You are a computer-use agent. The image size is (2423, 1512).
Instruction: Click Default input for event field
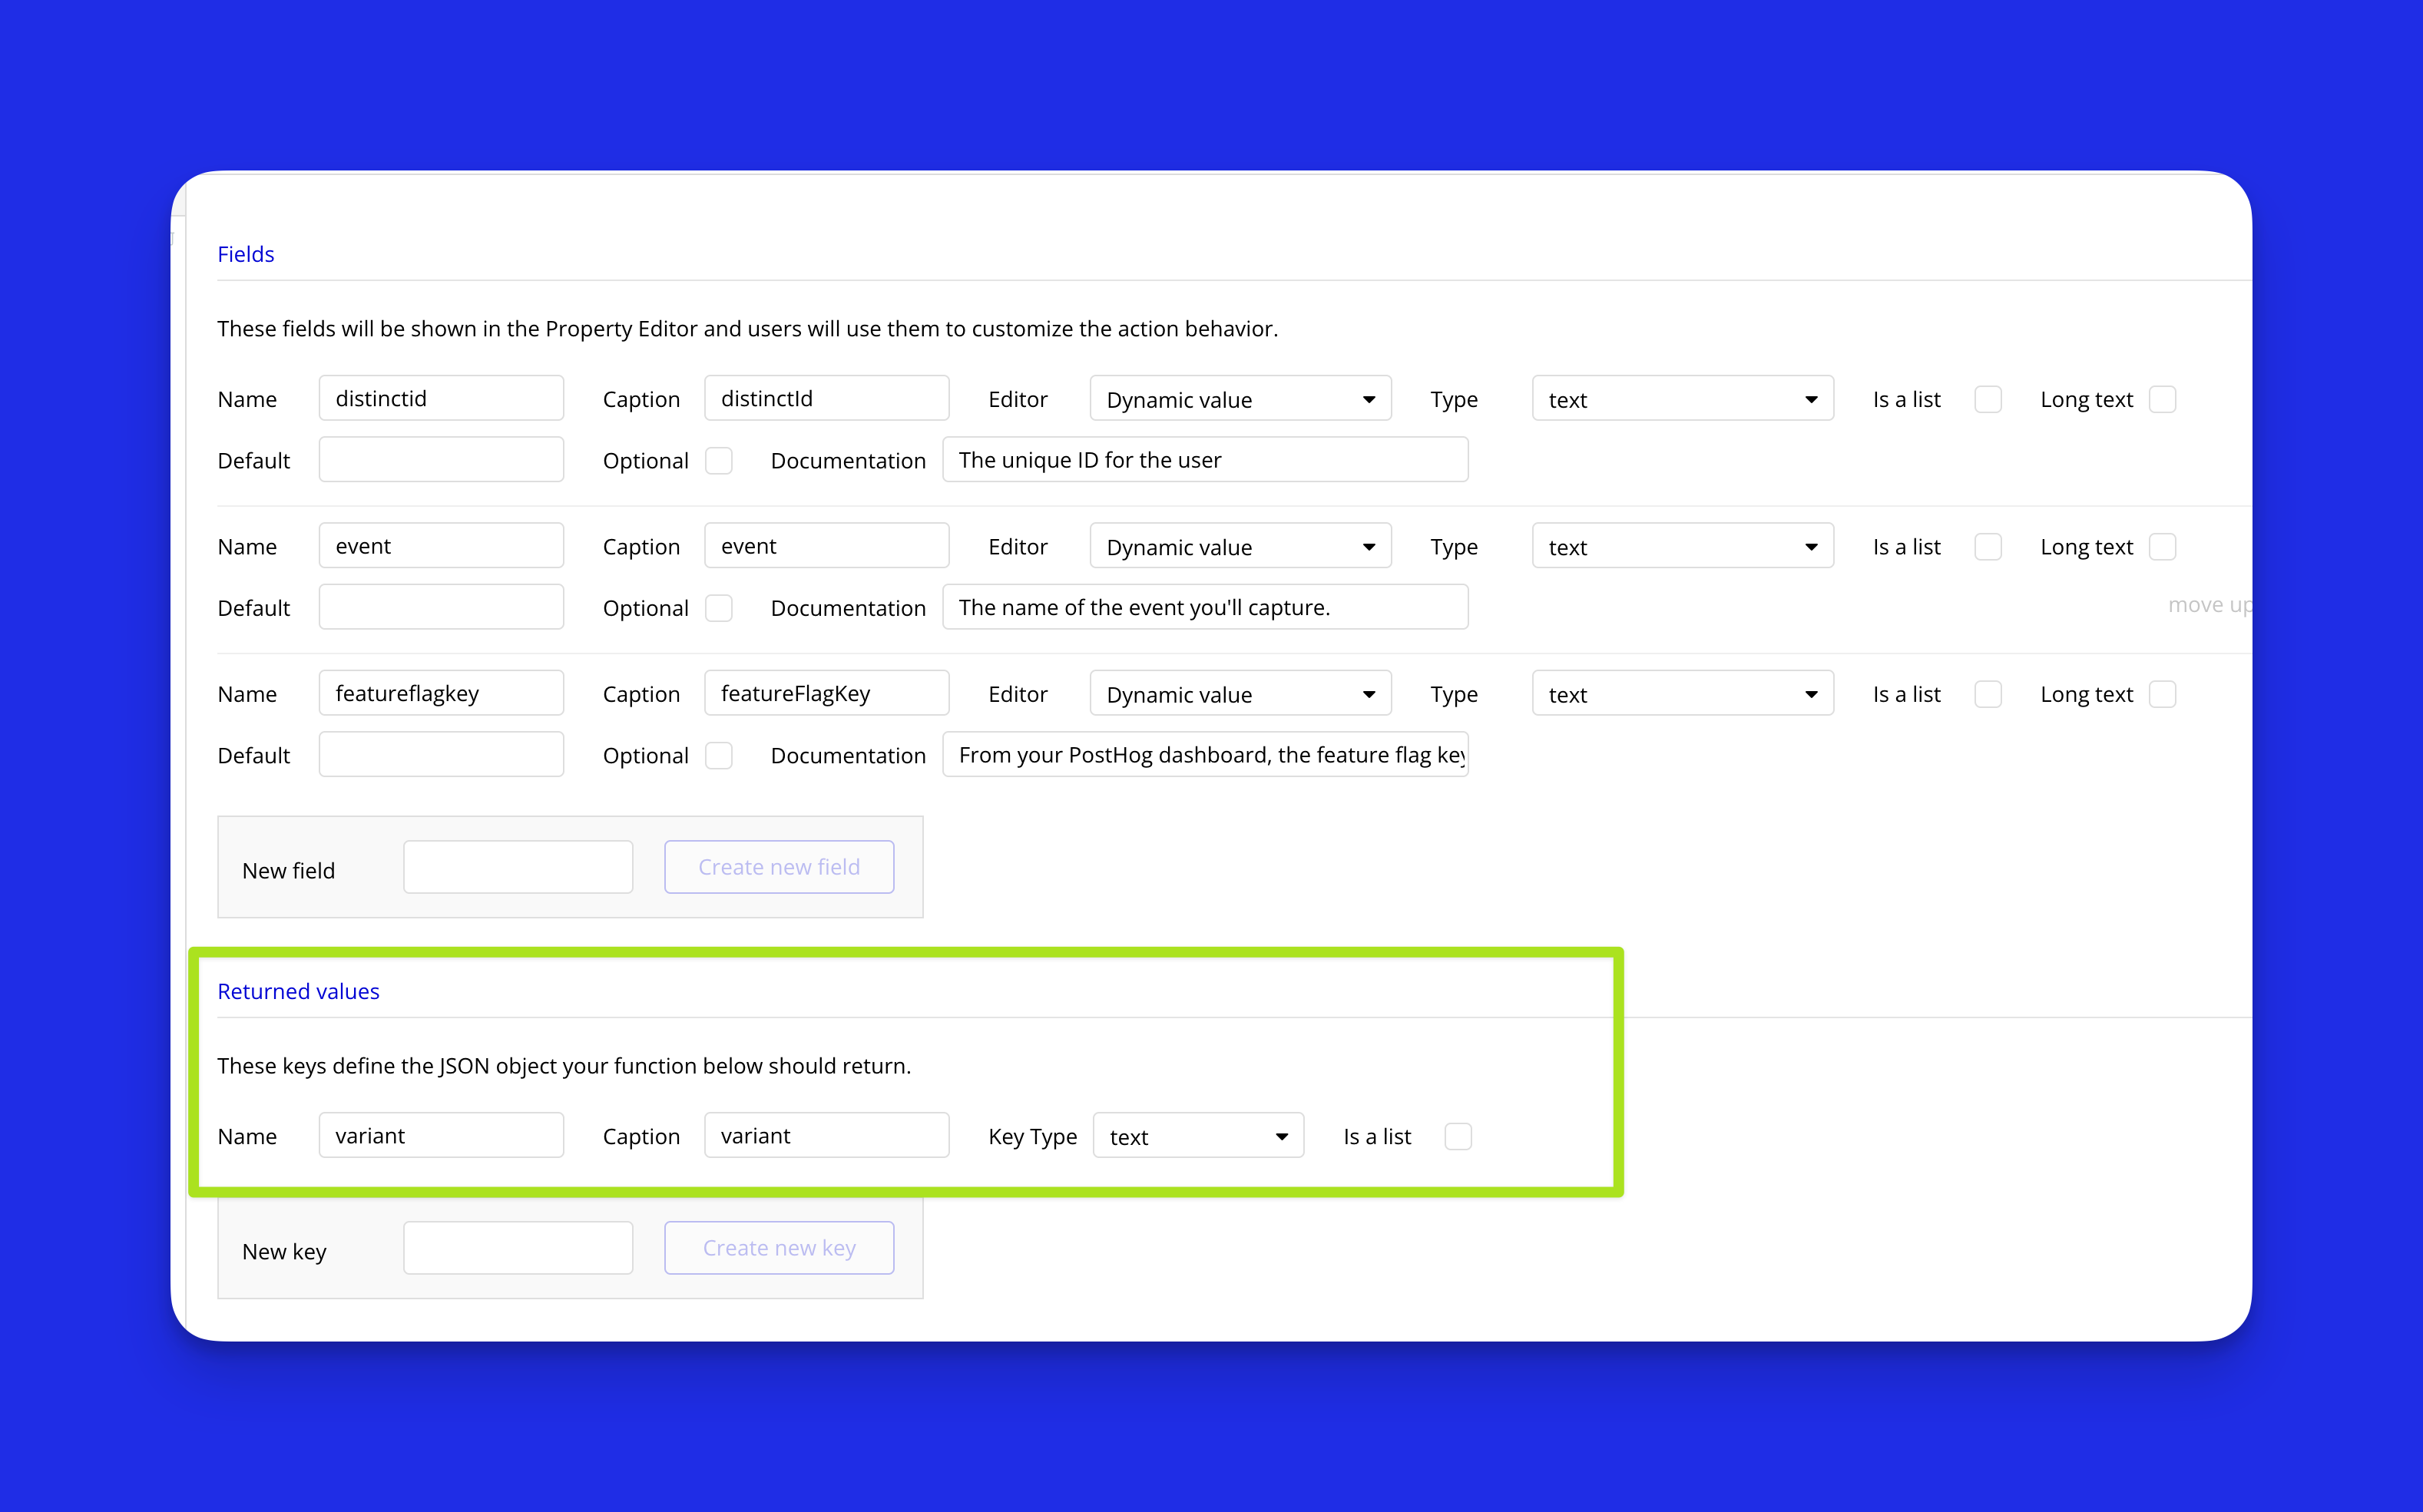[441, 607]
